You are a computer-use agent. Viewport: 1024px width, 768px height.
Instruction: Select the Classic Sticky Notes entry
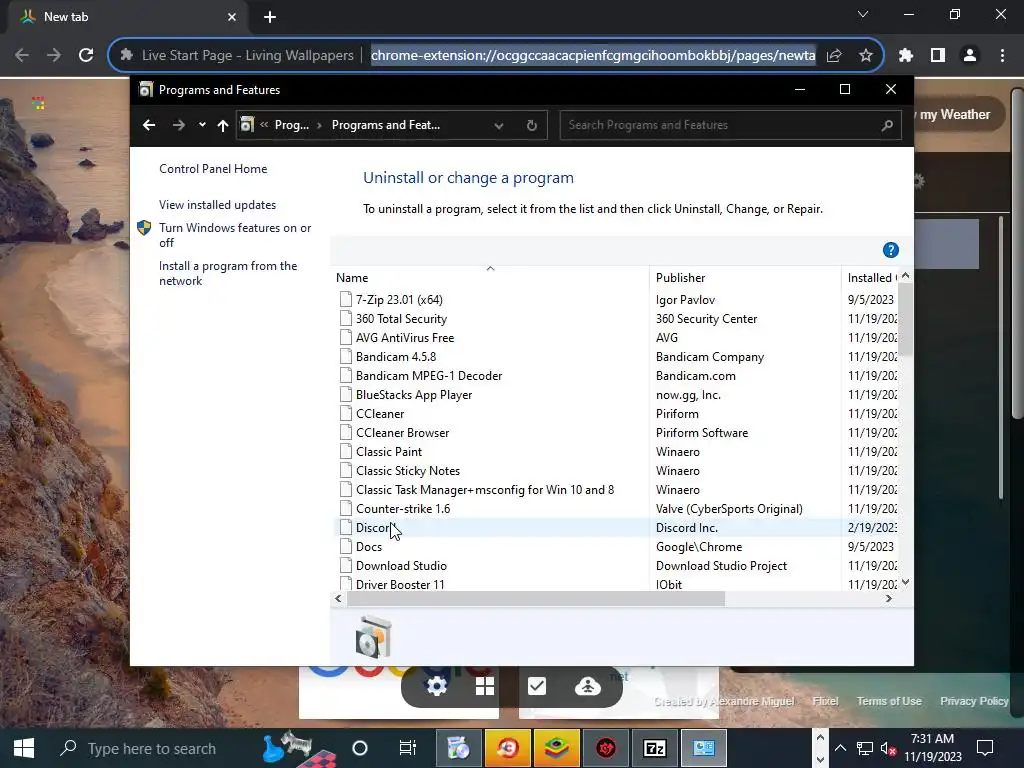[x=408, y=470]
